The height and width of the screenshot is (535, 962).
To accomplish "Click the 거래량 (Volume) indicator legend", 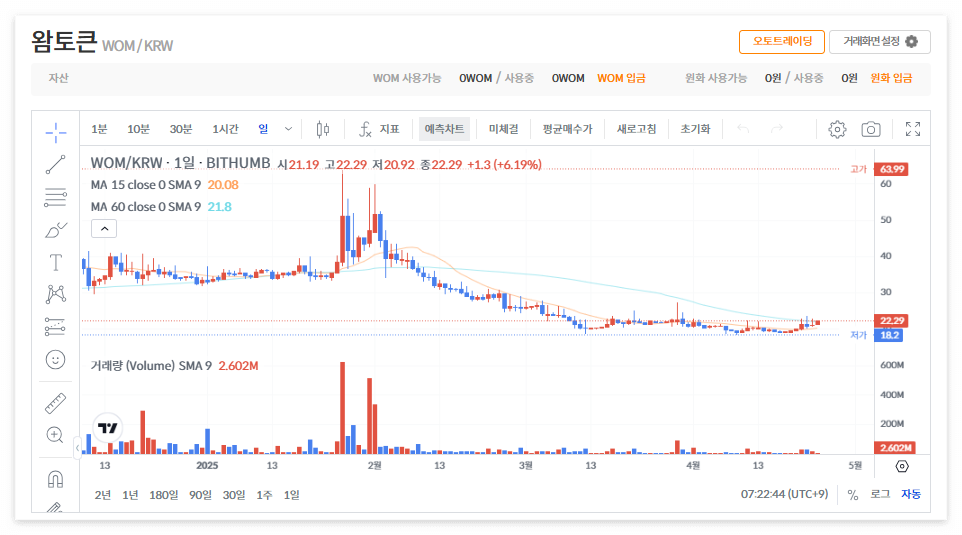I will click(x=151, y=366).
